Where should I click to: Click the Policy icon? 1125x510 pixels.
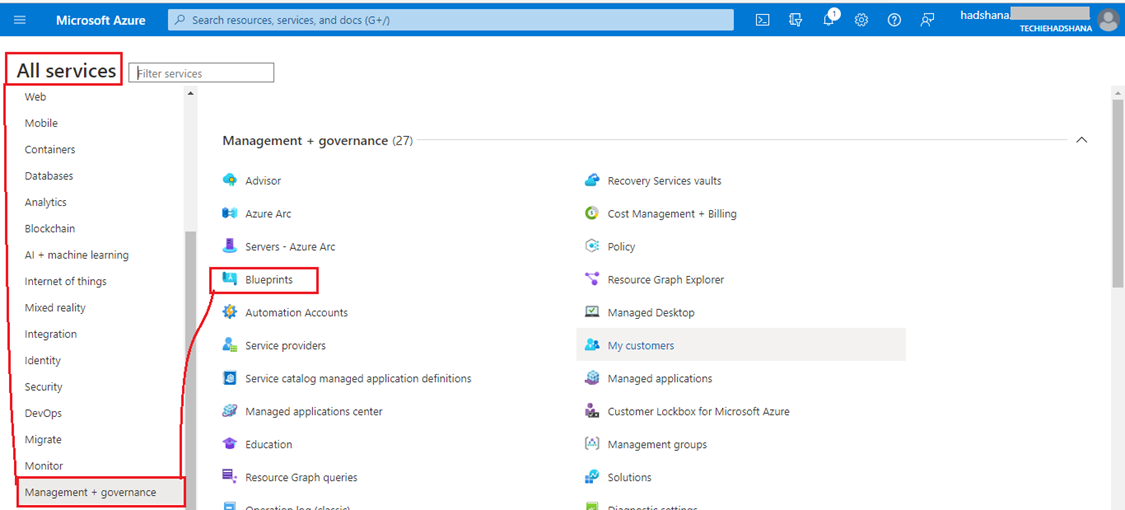(x=592, y=246)
